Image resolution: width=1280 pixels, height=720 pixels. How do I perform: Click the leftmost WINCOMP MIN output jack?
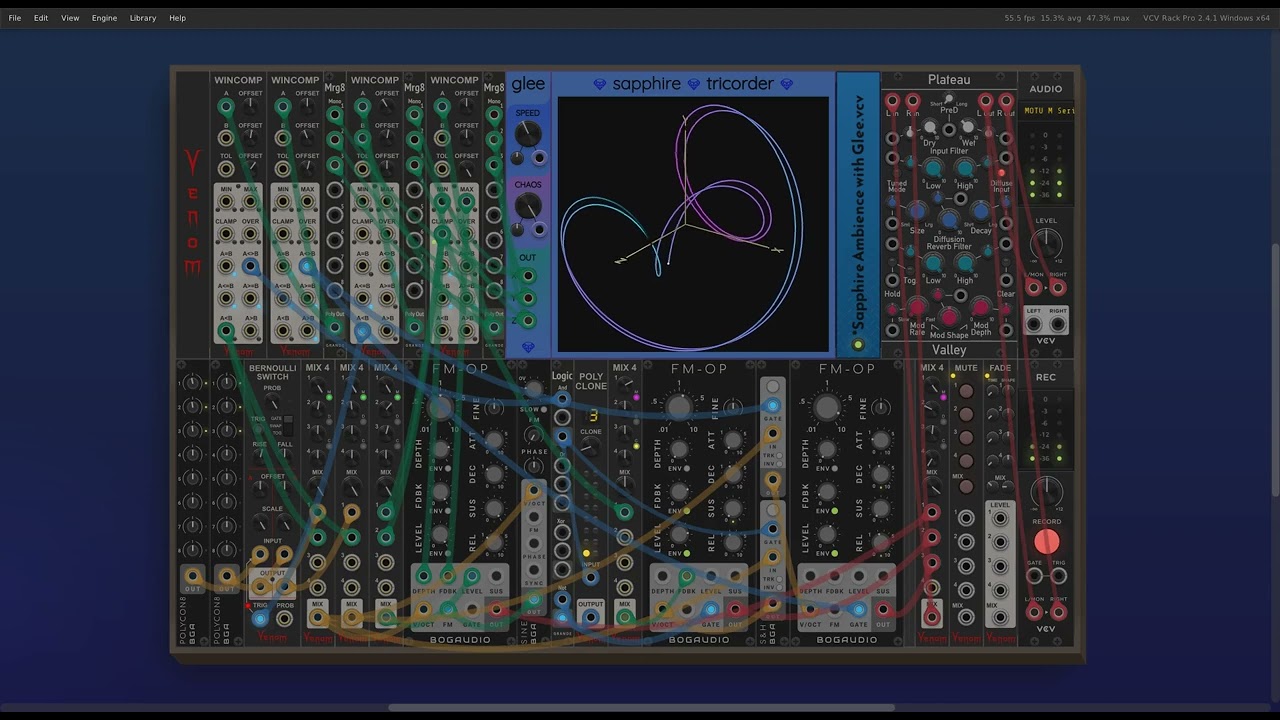tap(226, 202)
